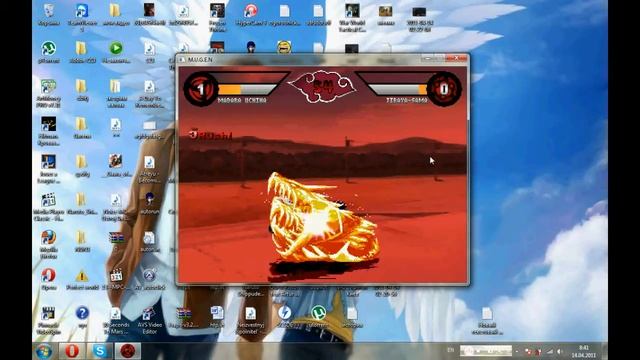This screenshot has height=360, width=640.
Task: Open the 321 MPC clapperboard icon
Action: (x=116, y=276)
